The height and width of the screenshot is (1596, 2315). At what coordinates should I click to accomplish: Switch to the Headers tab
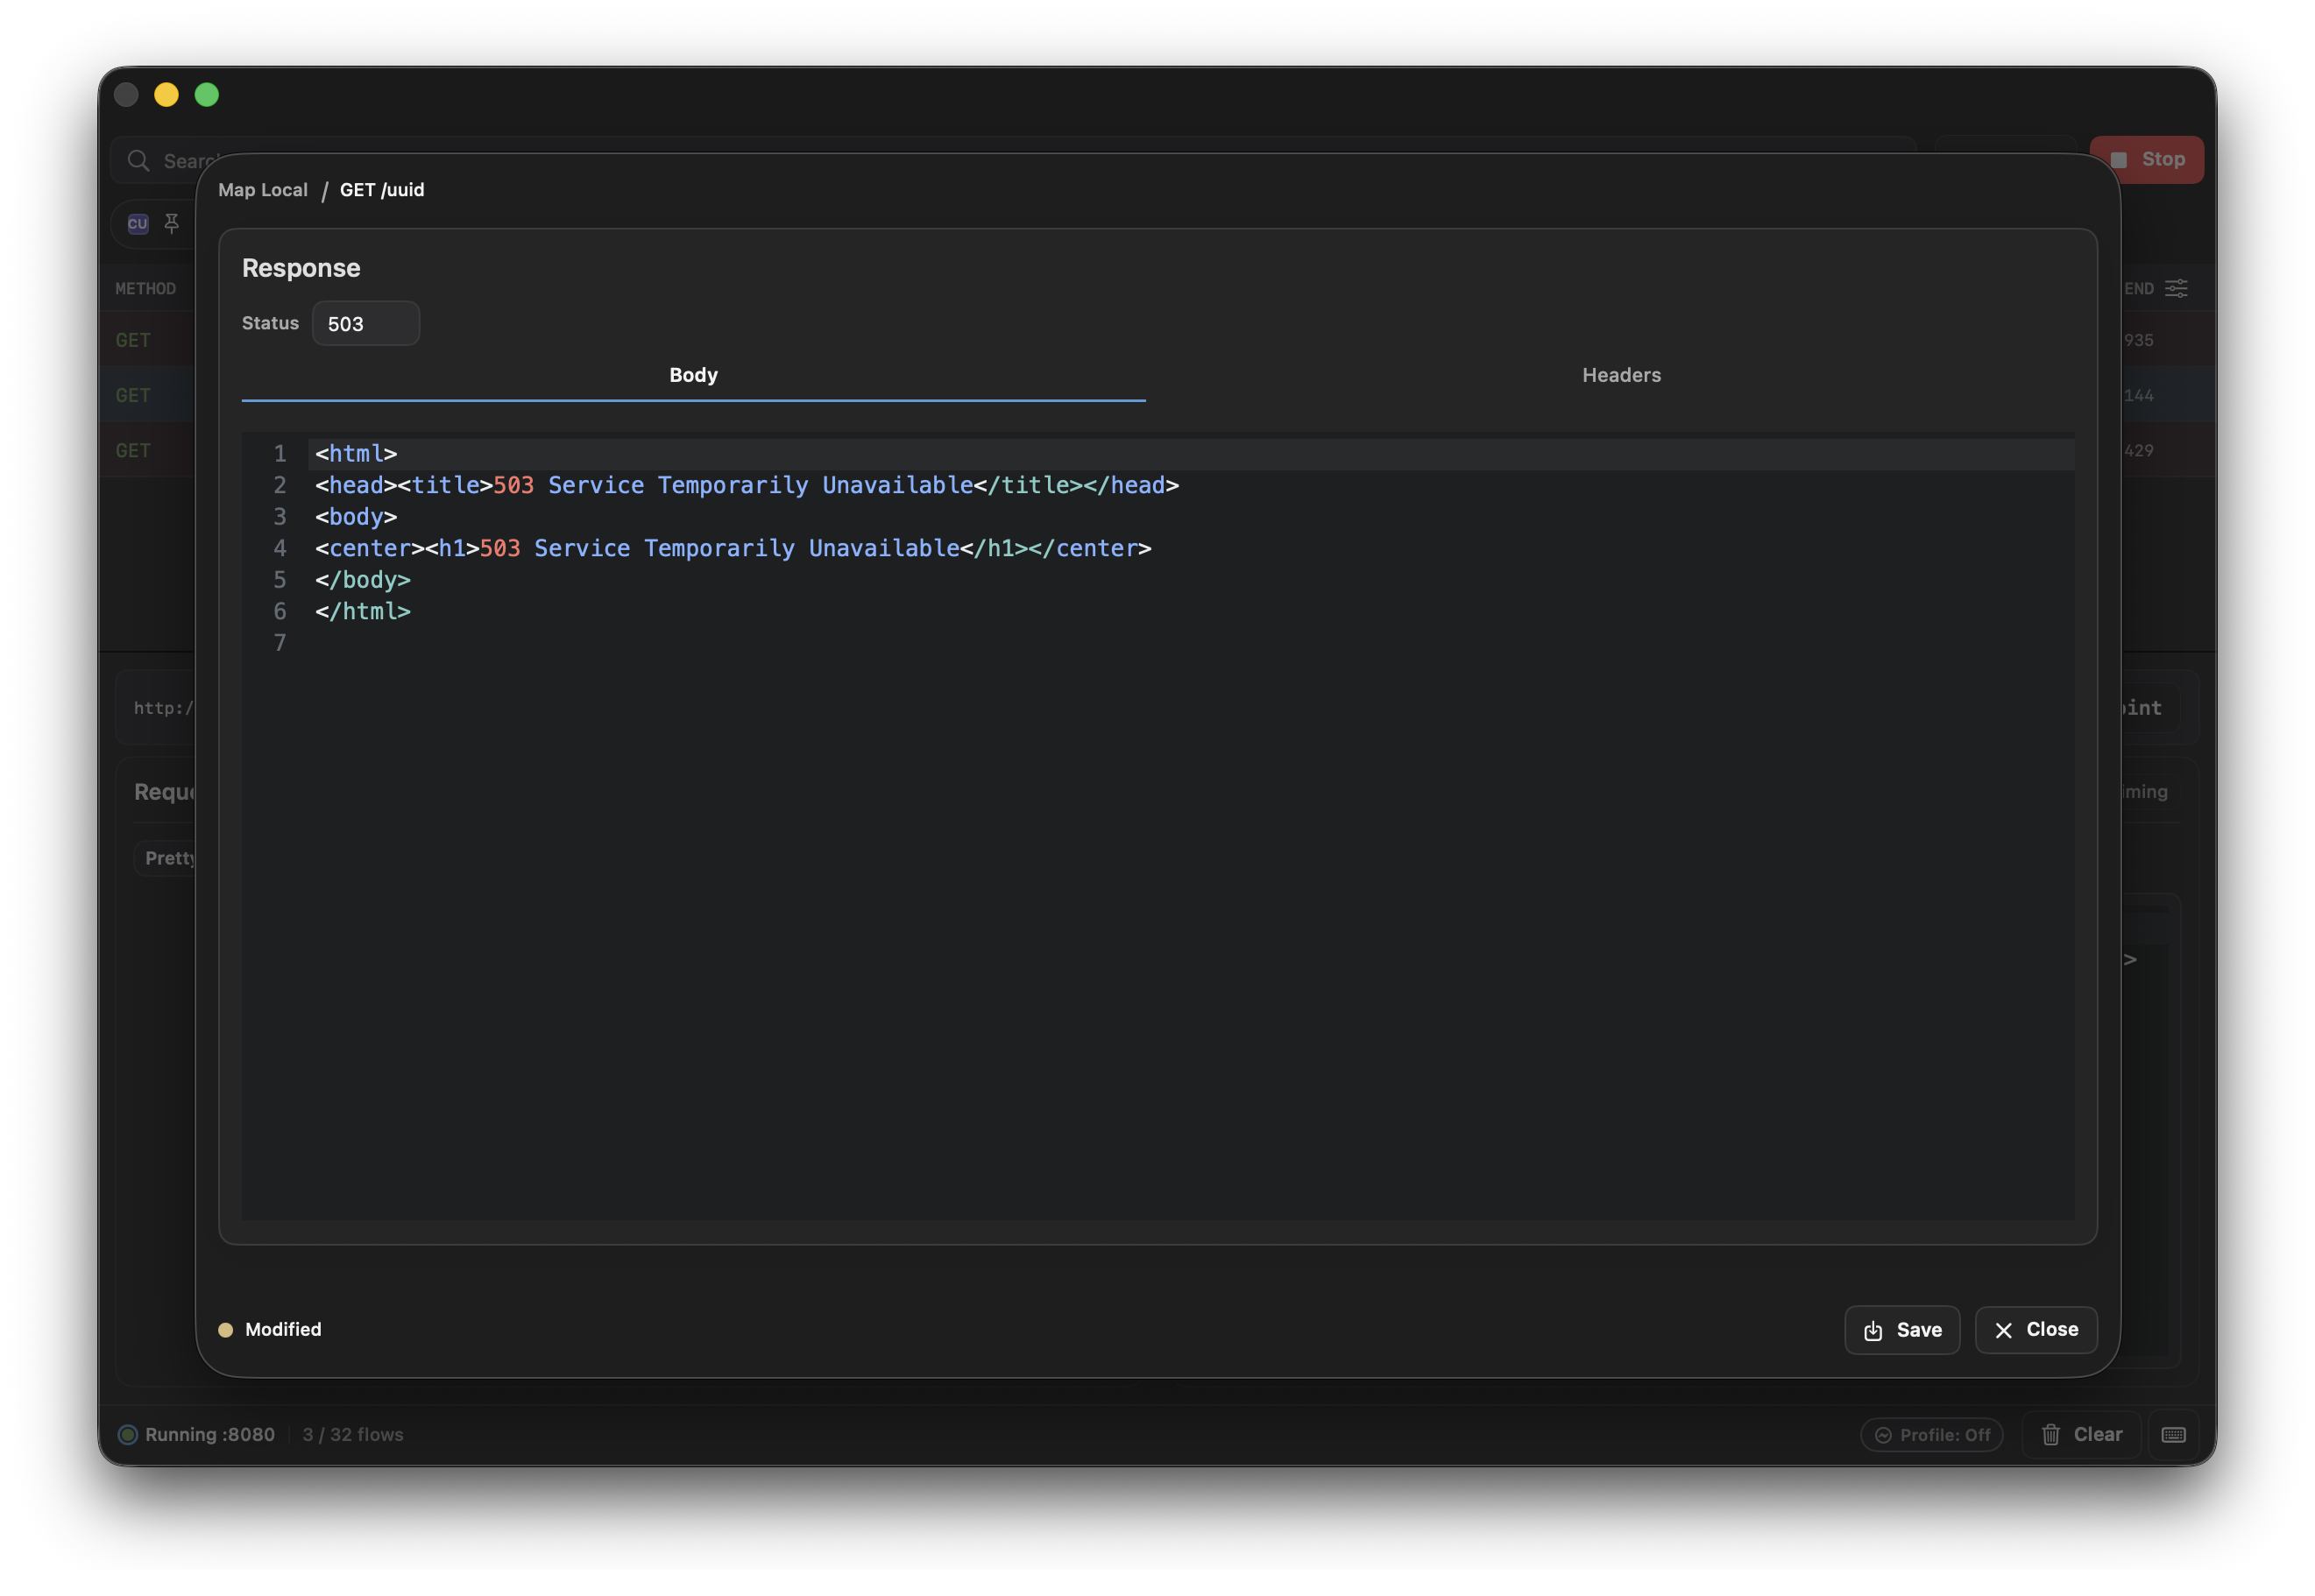[x=1620, y=375]
